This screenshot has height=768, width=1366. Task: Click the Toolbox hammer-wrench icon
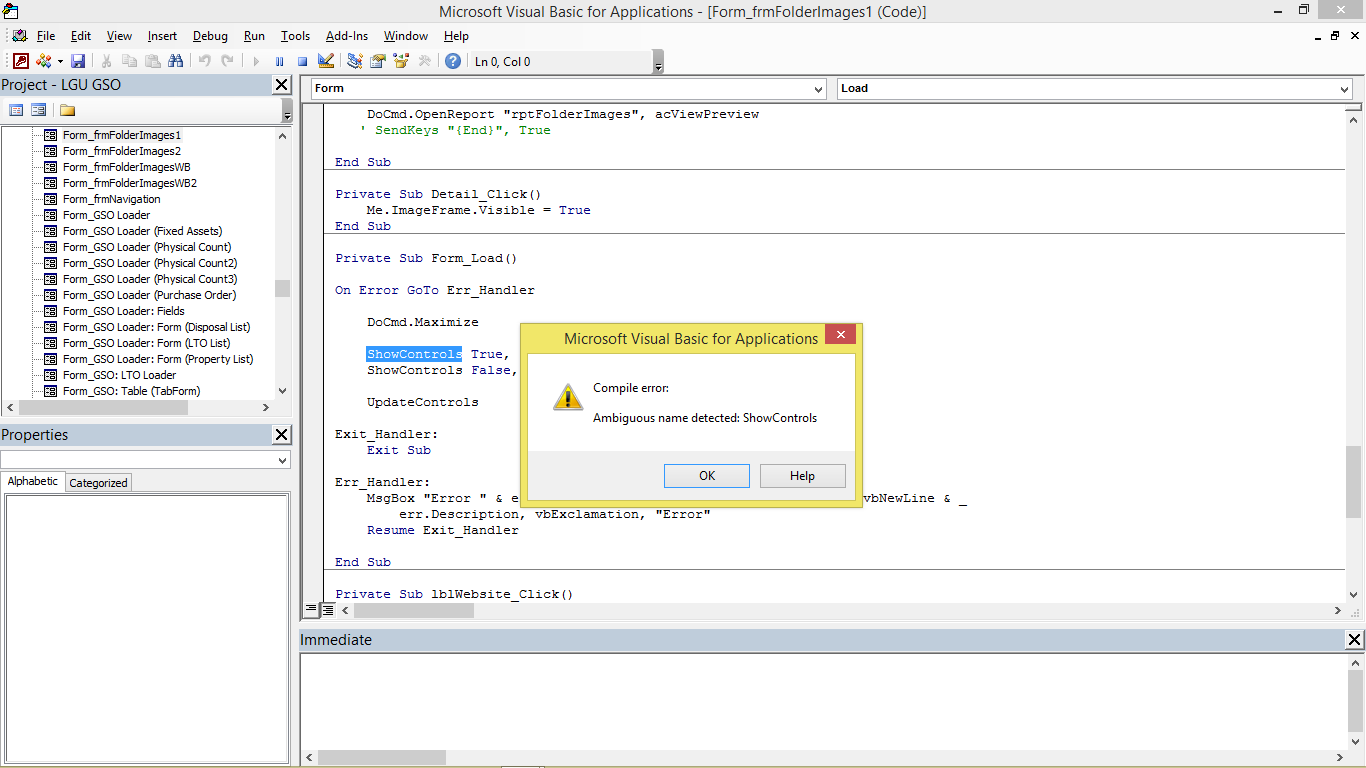(425, 61)
